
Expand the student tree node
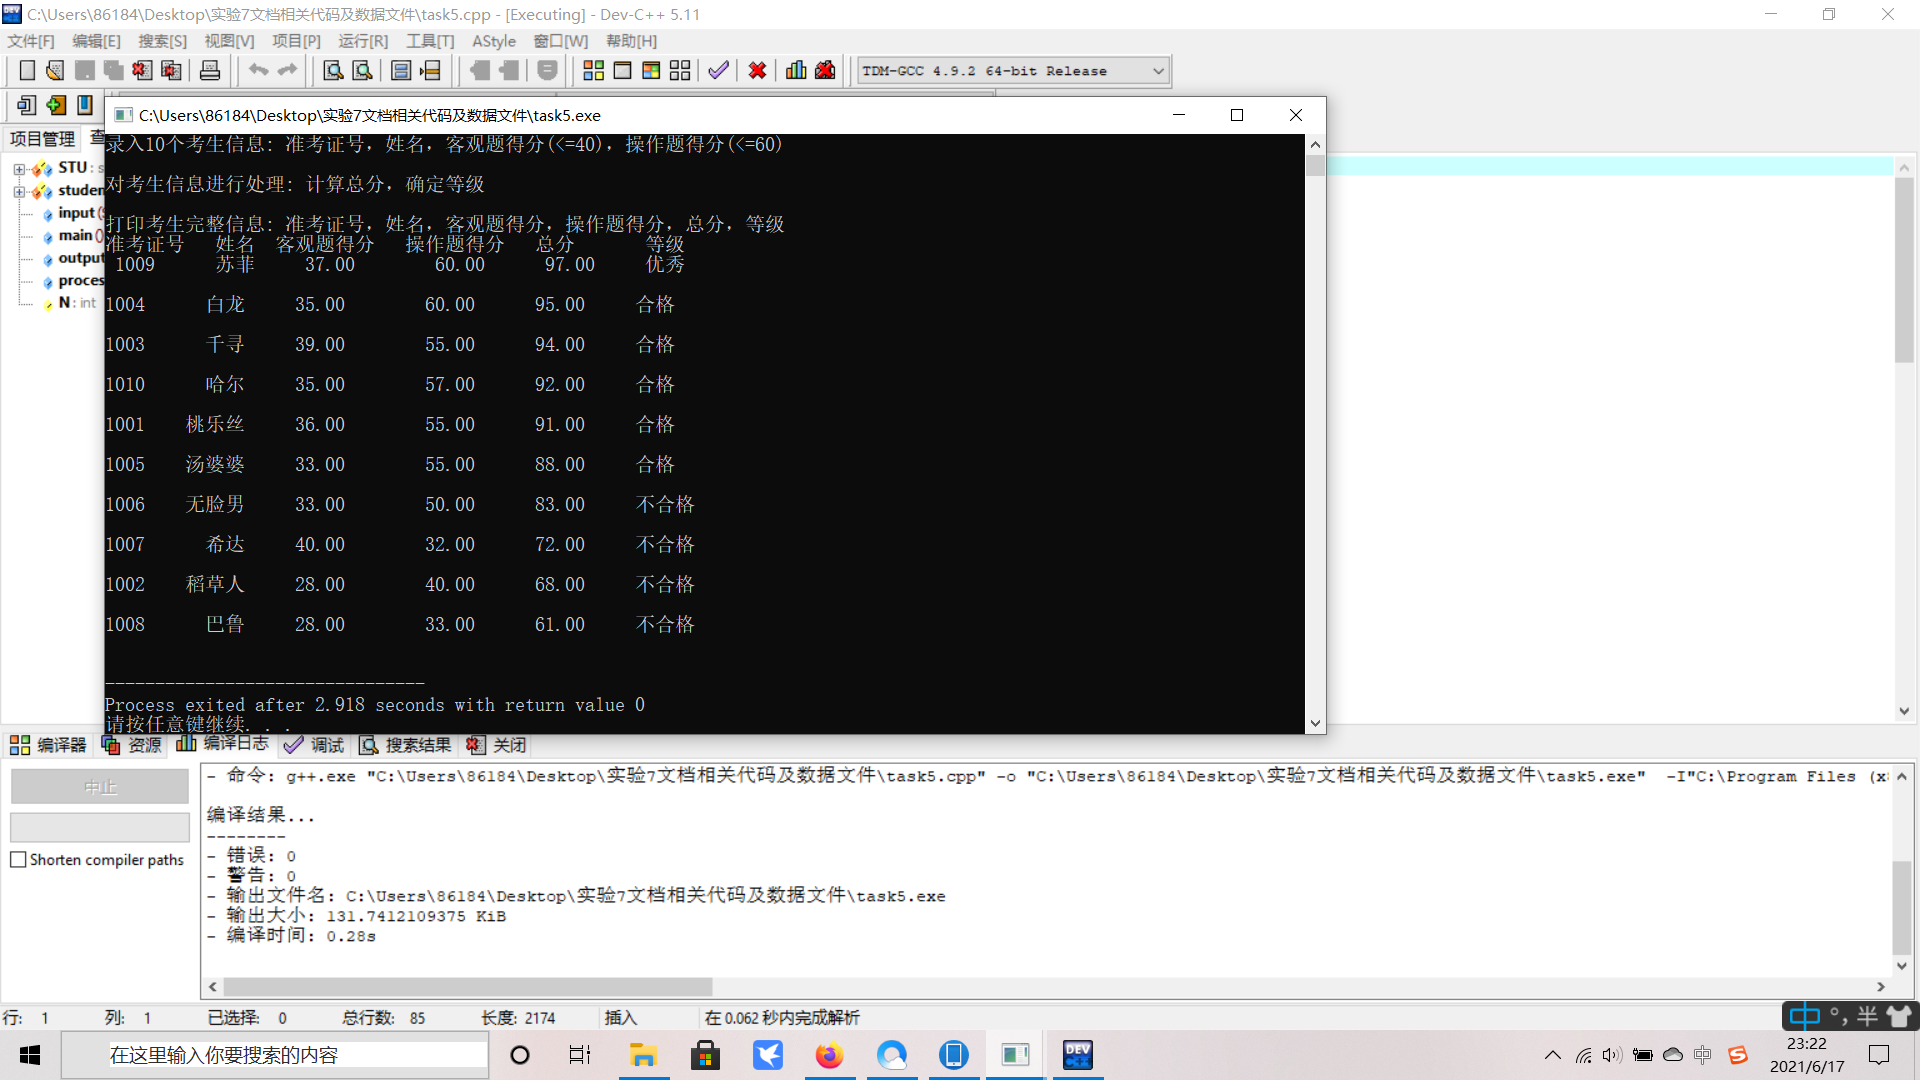coord(18,191)
